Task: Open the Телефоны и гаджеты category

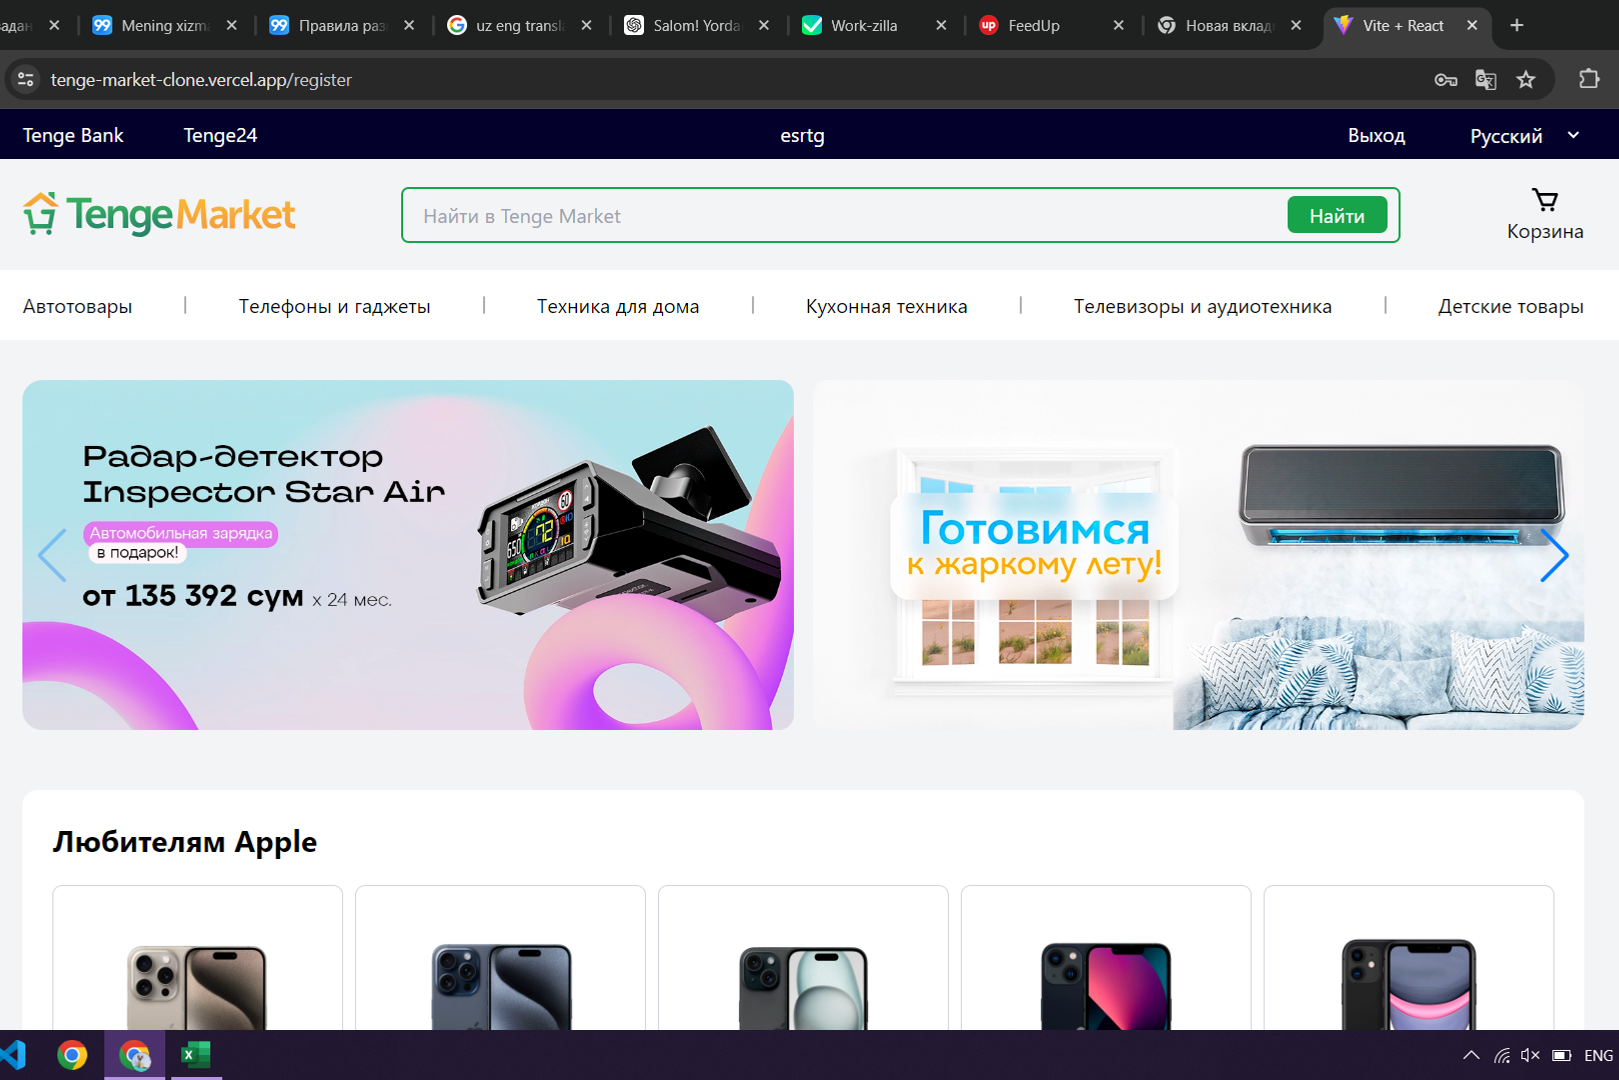Action: coord(334,307)
